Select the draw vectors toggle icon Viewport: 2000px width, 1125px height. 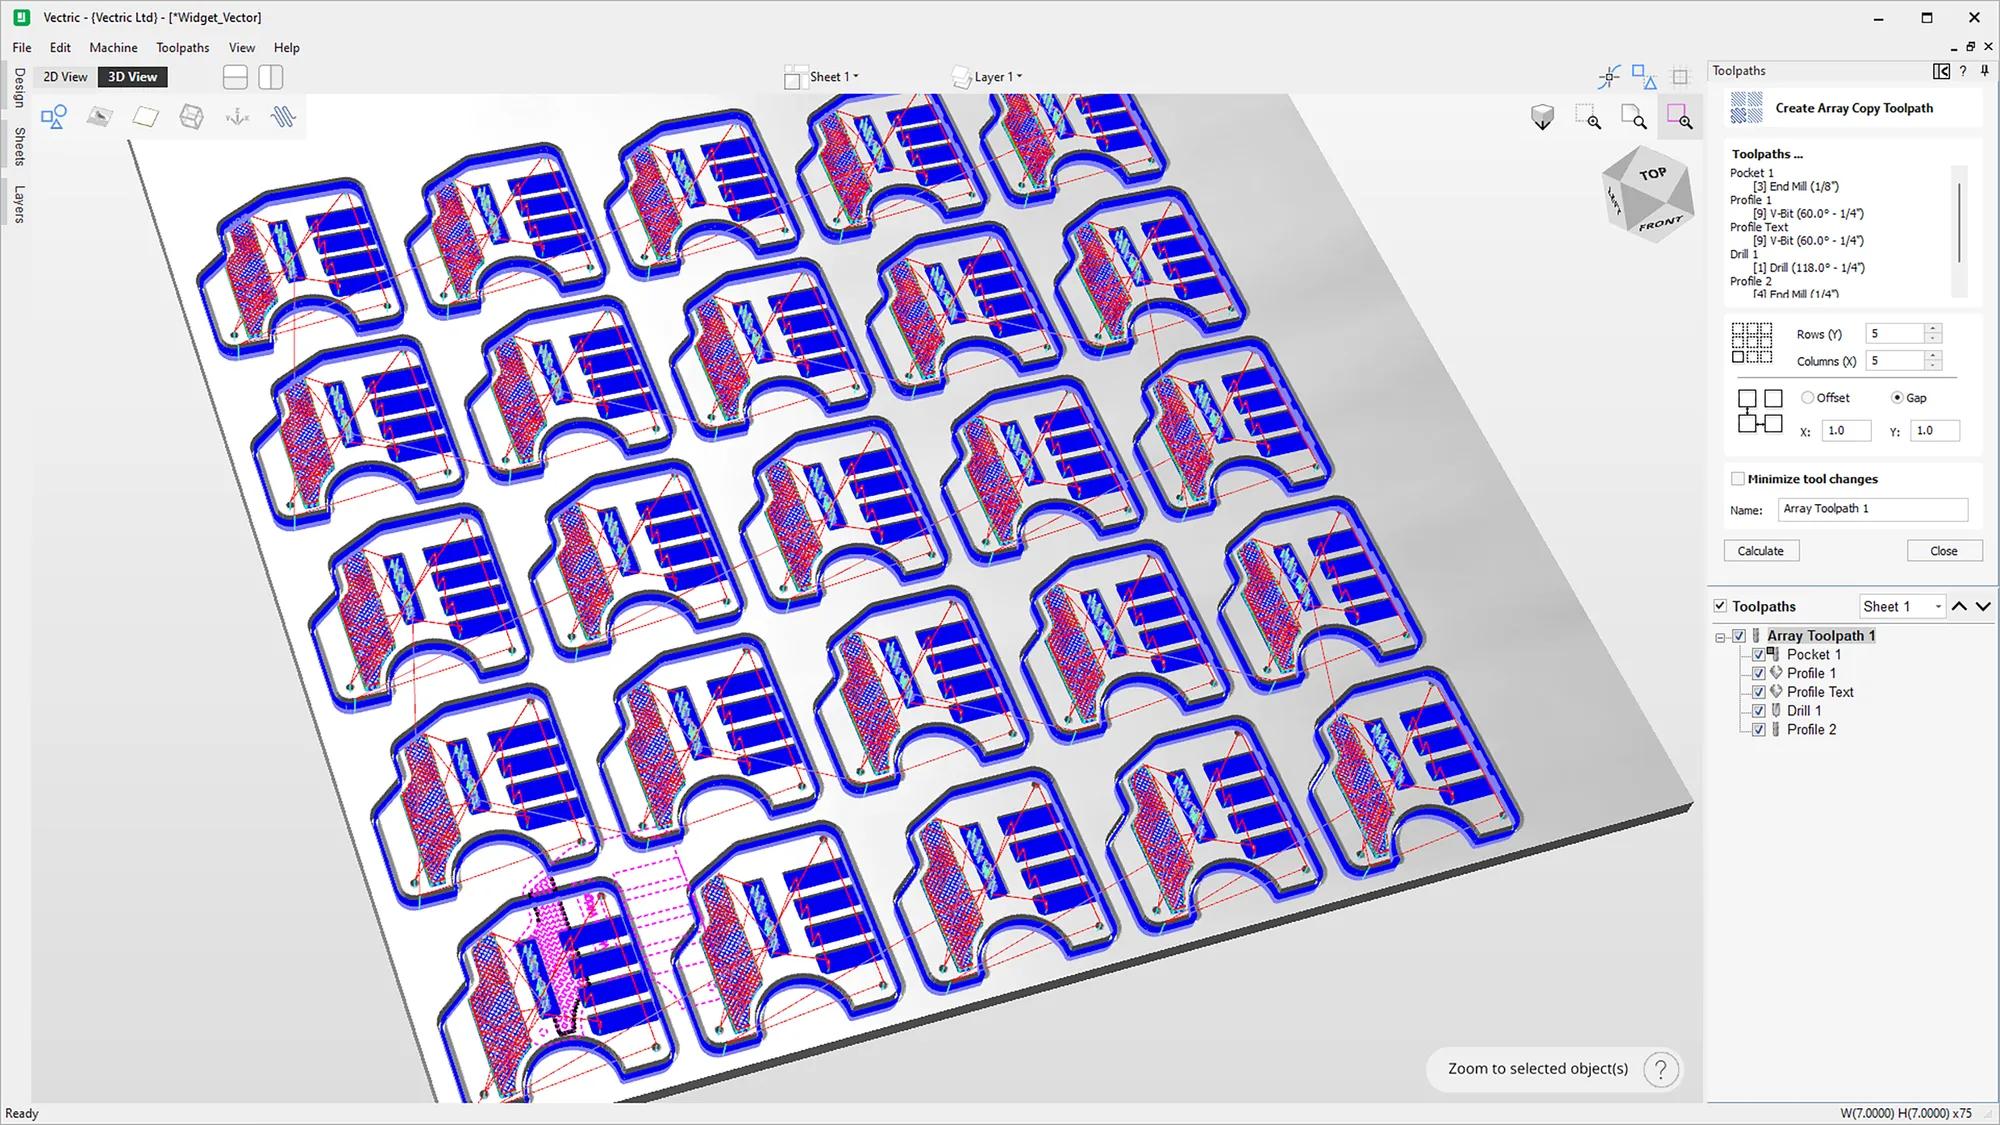pyautogui.click(x=53, y=117)
